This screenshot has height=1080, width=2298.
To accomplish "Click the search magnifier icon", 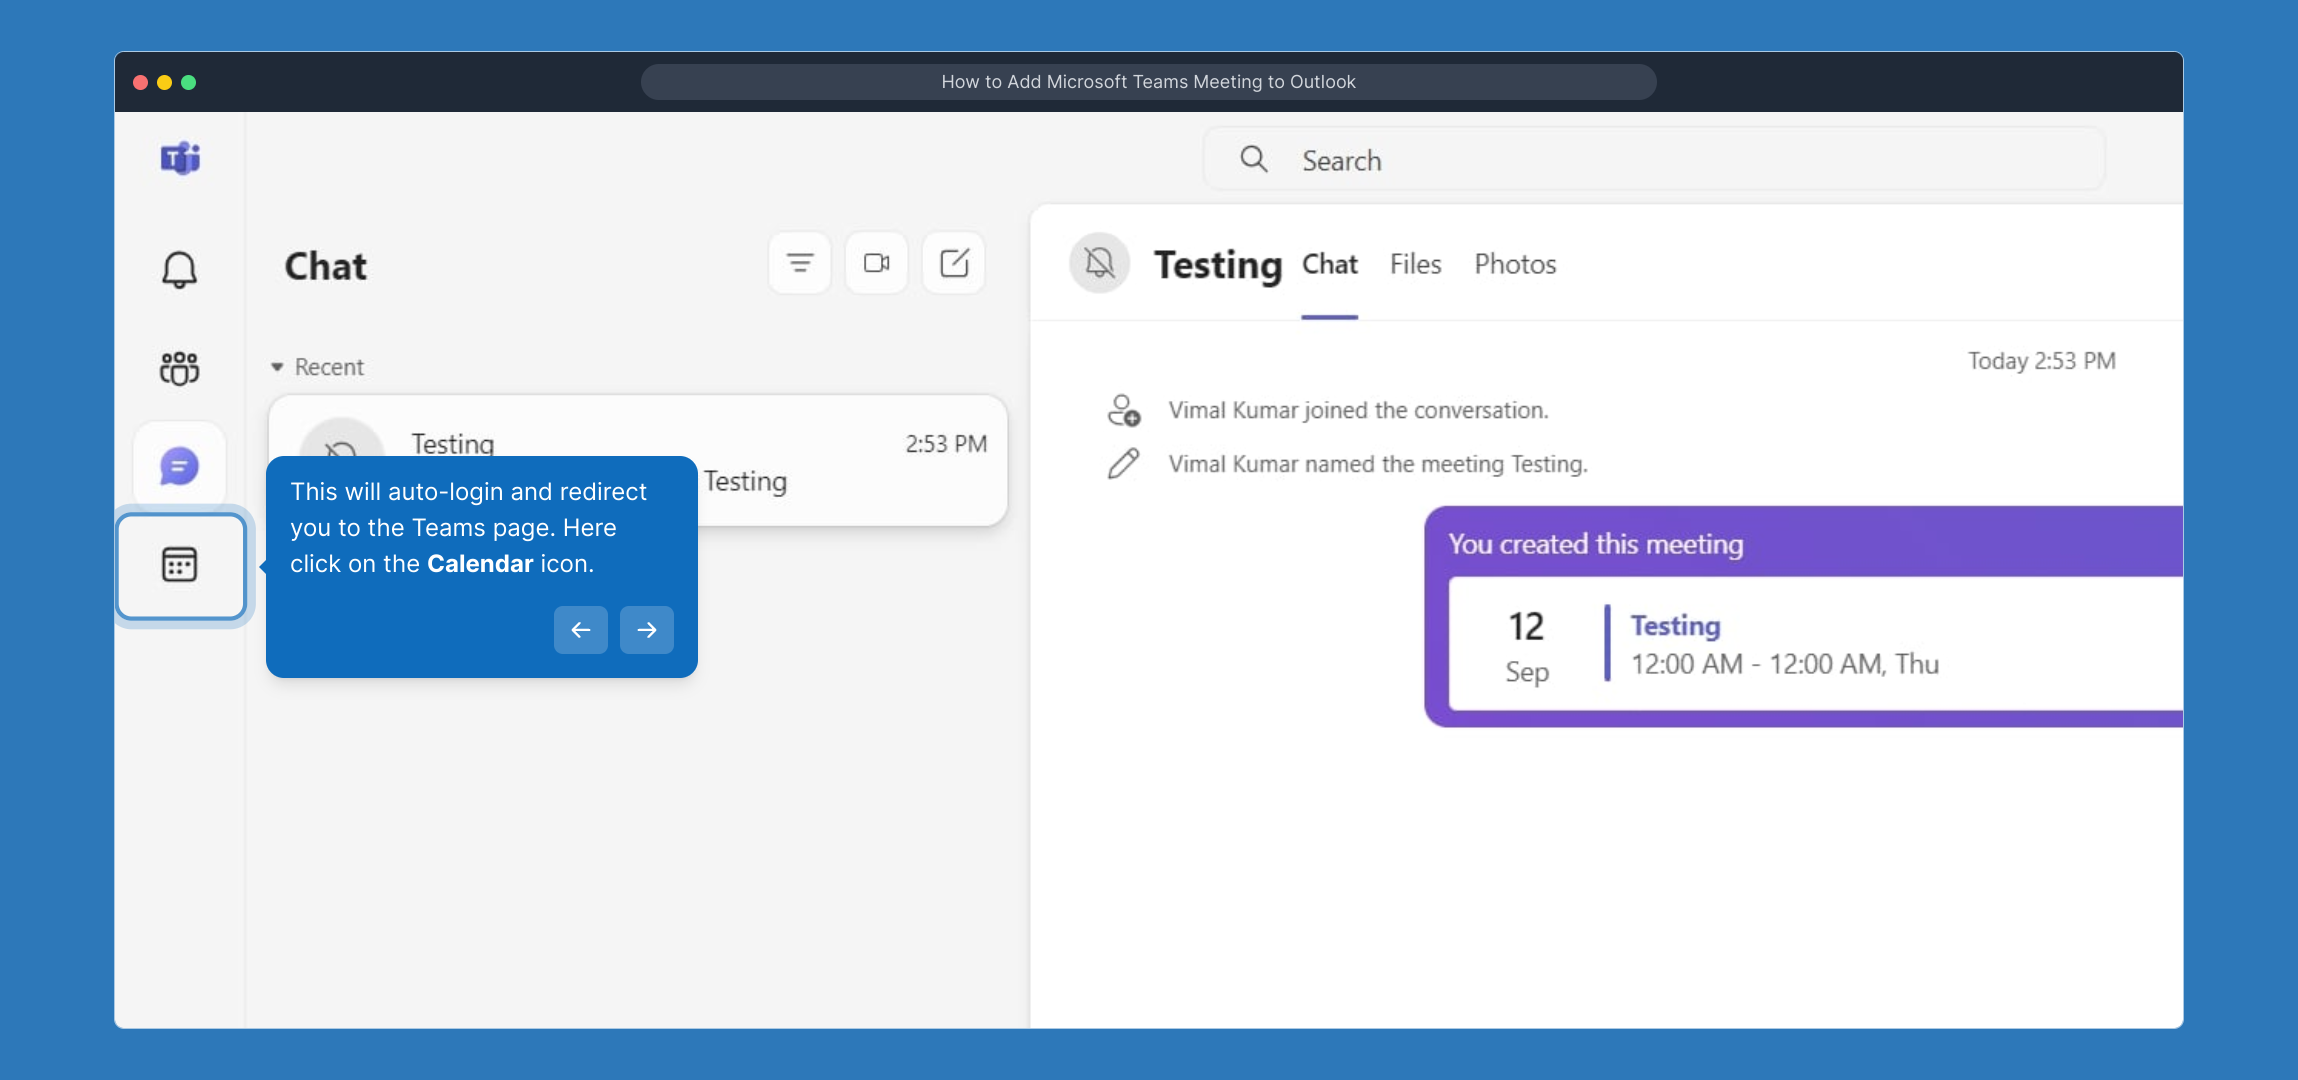I will point(1253,159).
